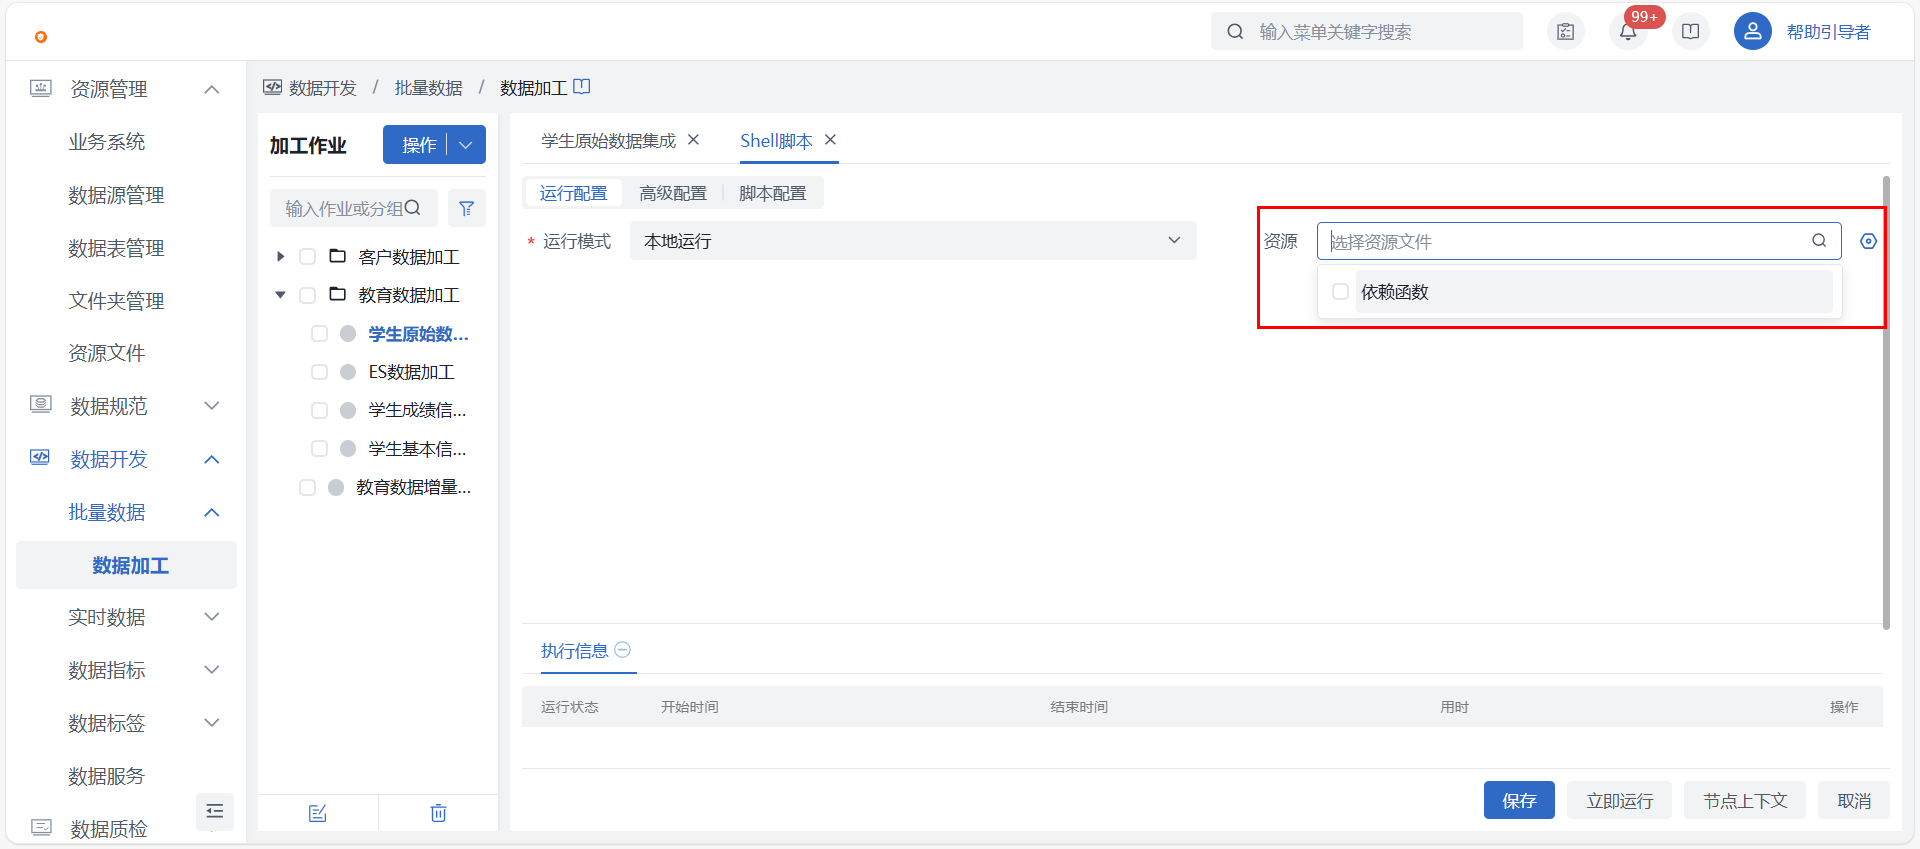Collapse the 批量数据 submenu chevron

tap(212, 512)
